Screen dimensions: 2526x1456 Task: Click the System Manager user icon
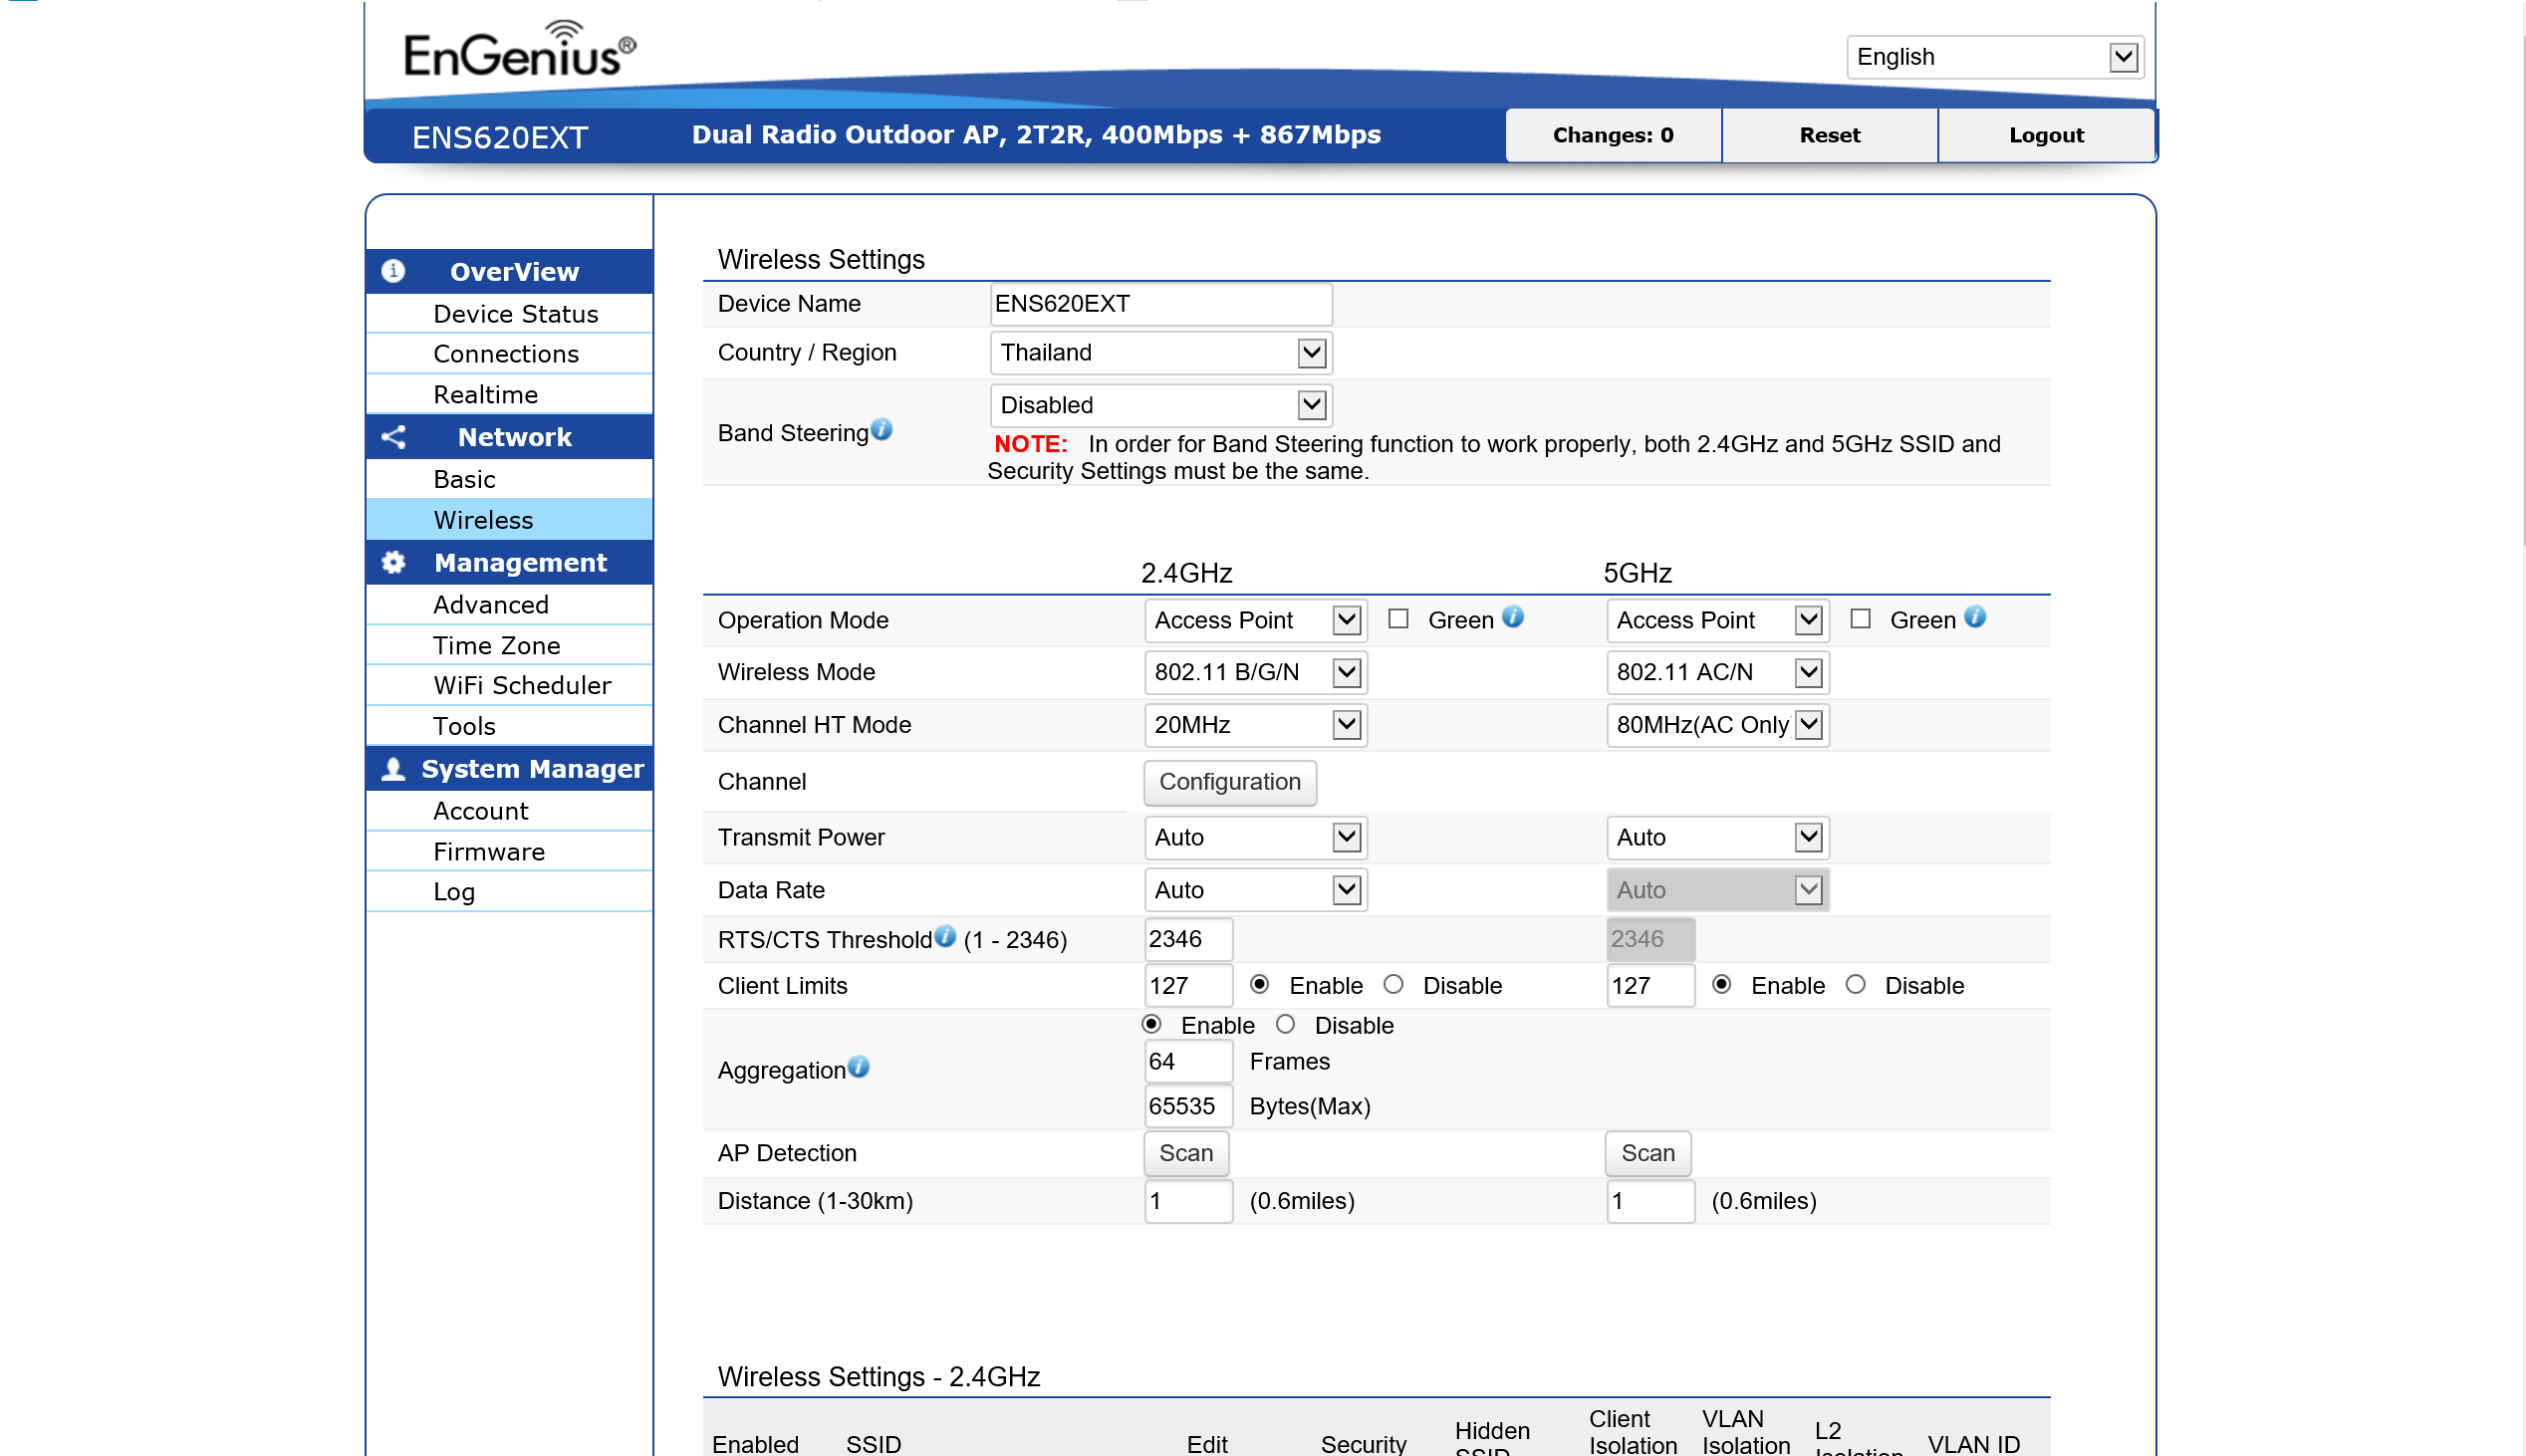[x=393, y=768]
